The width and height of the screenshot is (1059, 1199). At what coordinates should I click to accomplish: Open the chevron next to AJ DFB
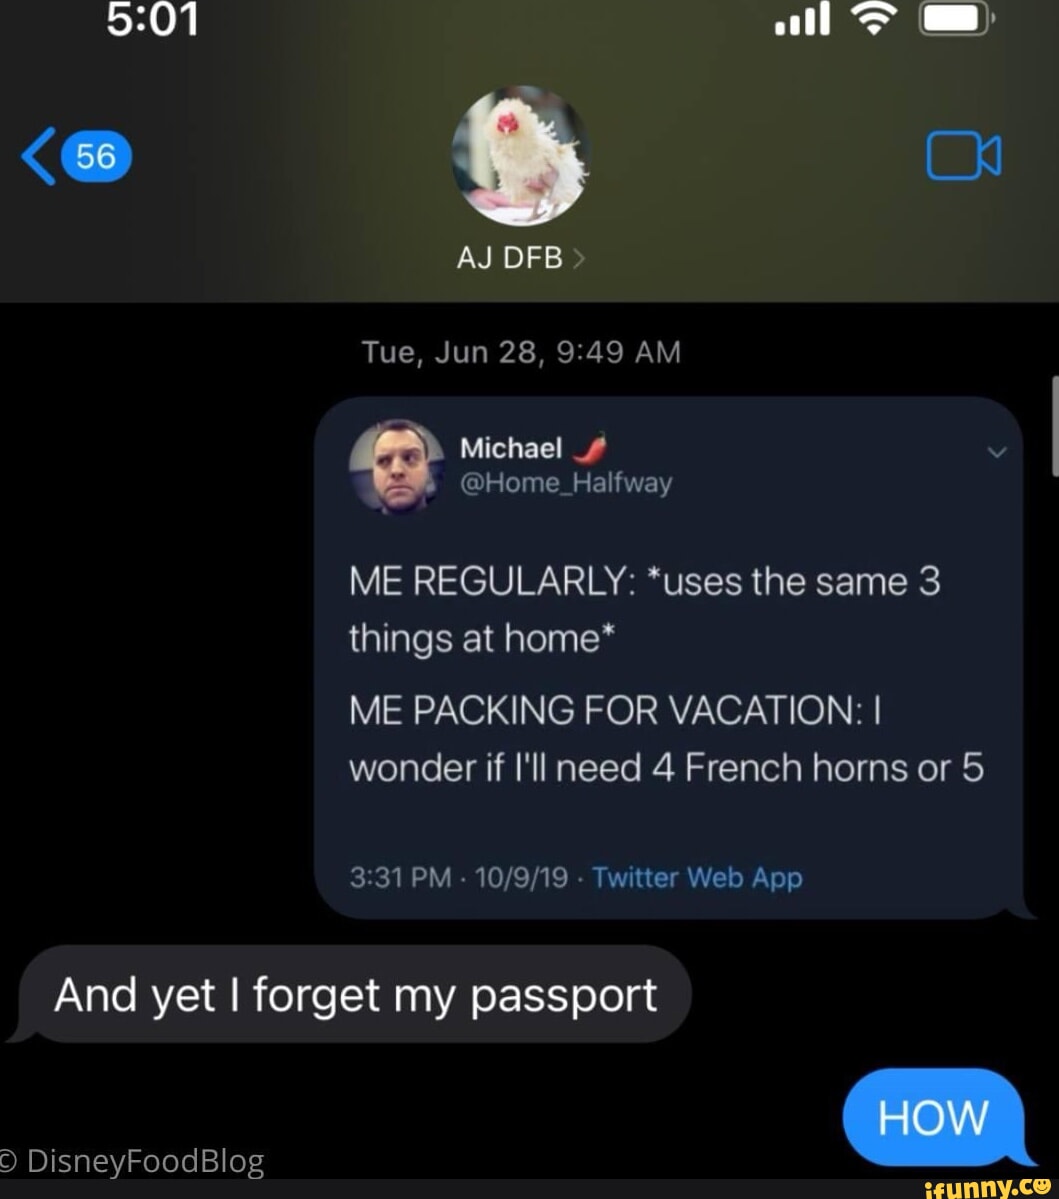579,258
